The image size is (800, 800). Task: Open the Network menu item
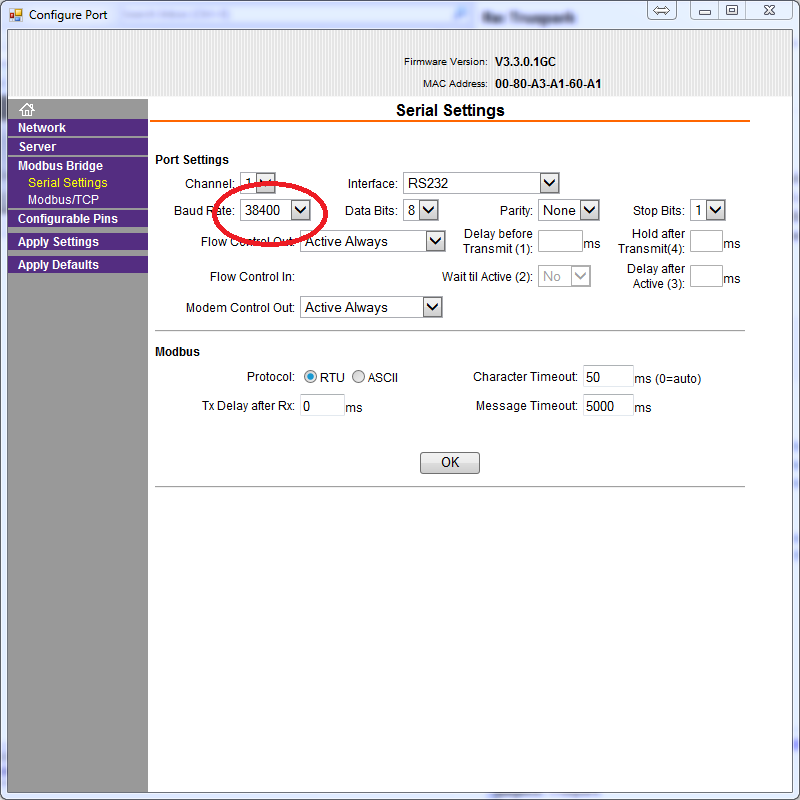coord(42,128)
